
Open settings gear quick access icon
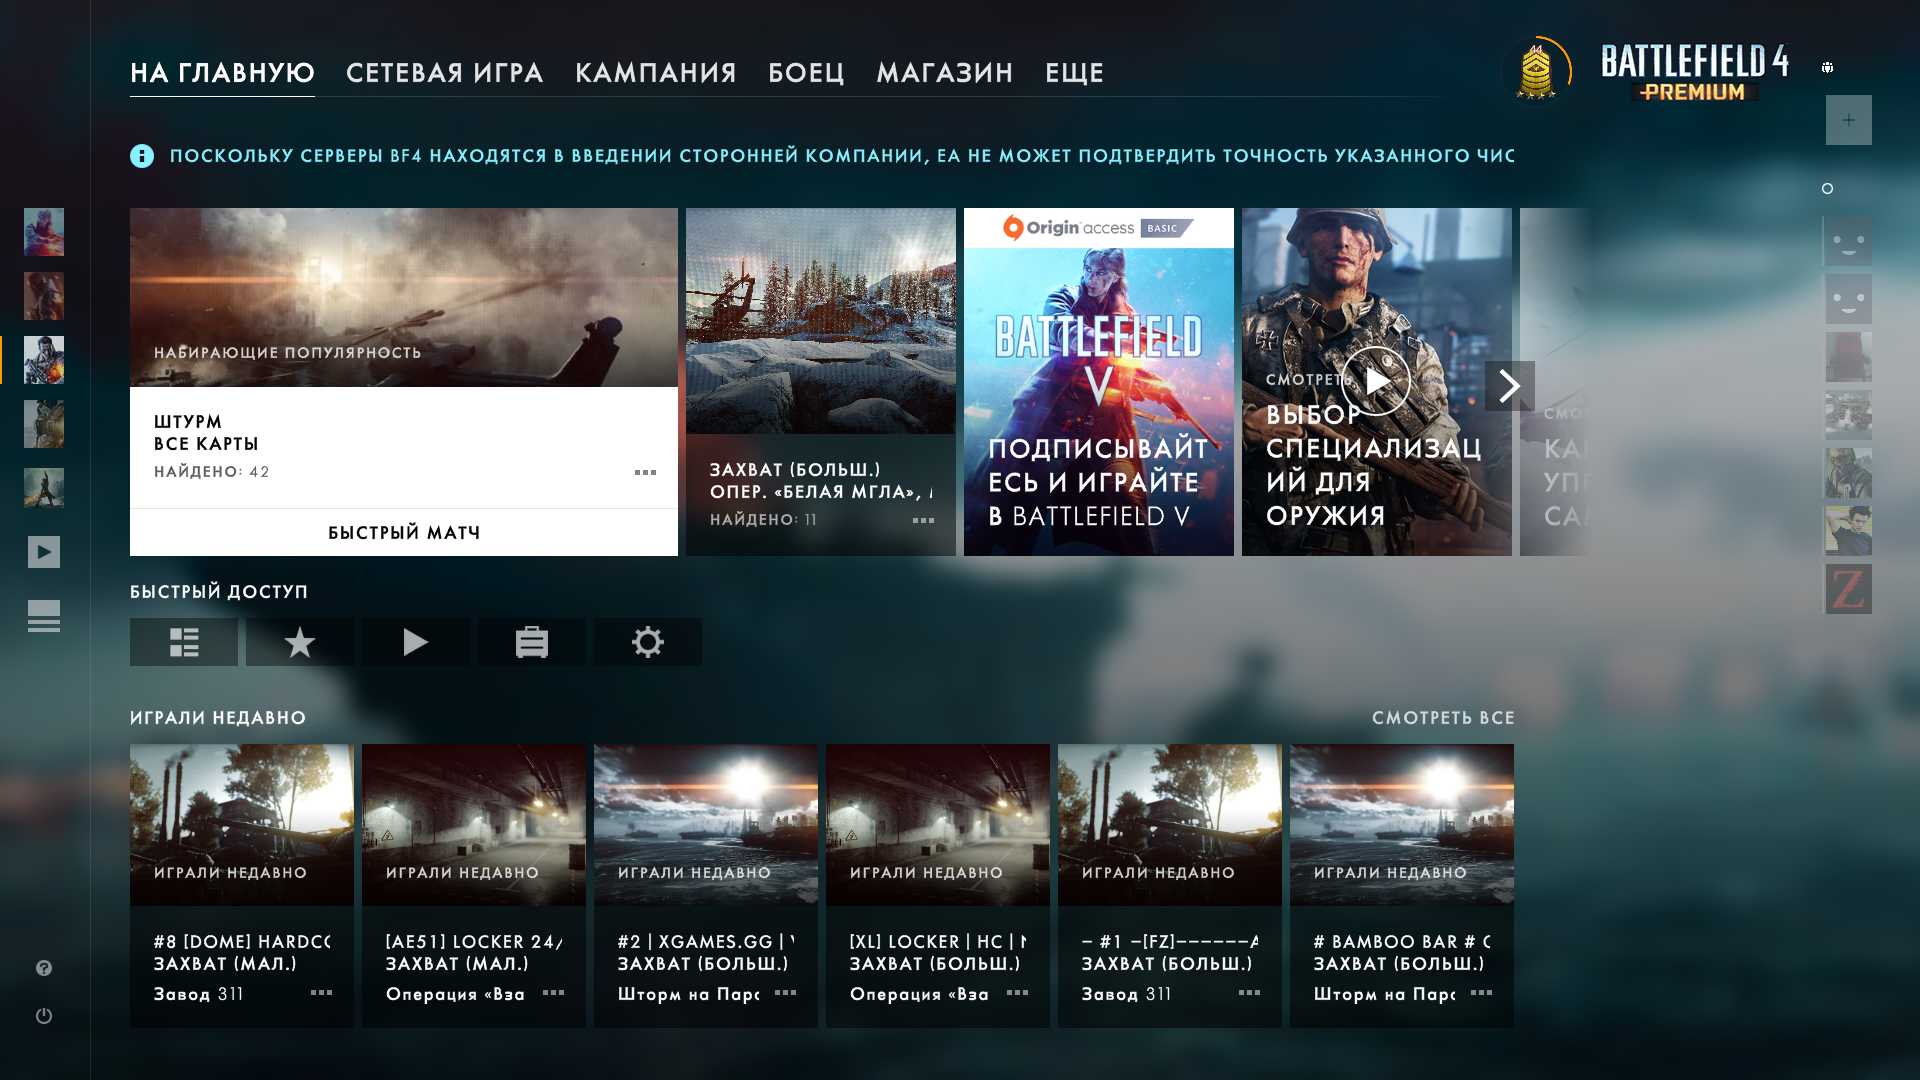click(x=648, y=642)
